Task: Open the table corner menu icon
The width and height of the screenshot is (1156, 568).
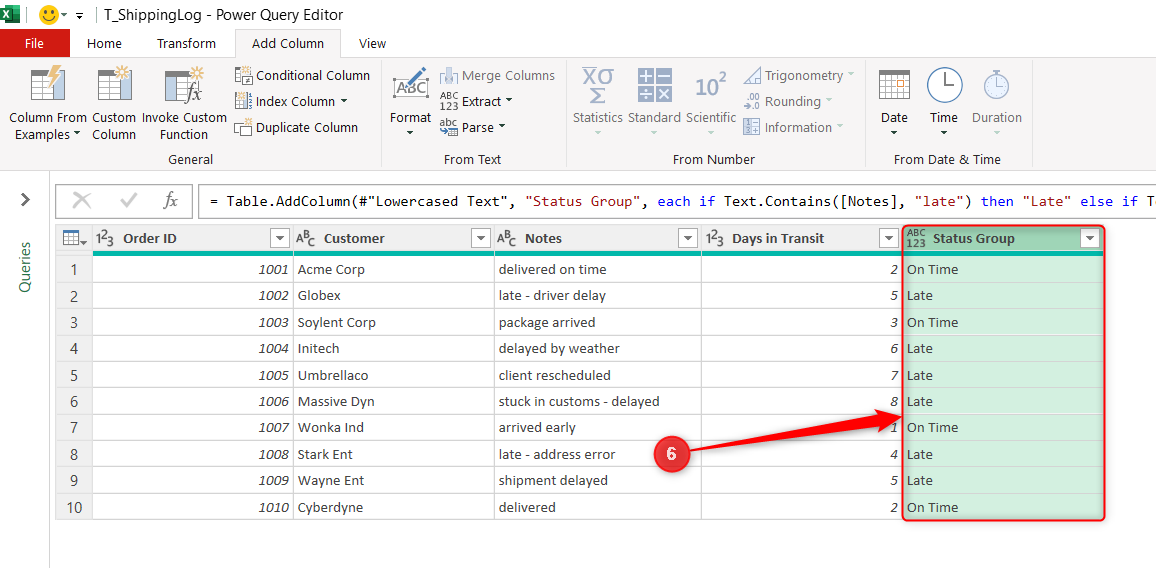Action: [74, 238]
